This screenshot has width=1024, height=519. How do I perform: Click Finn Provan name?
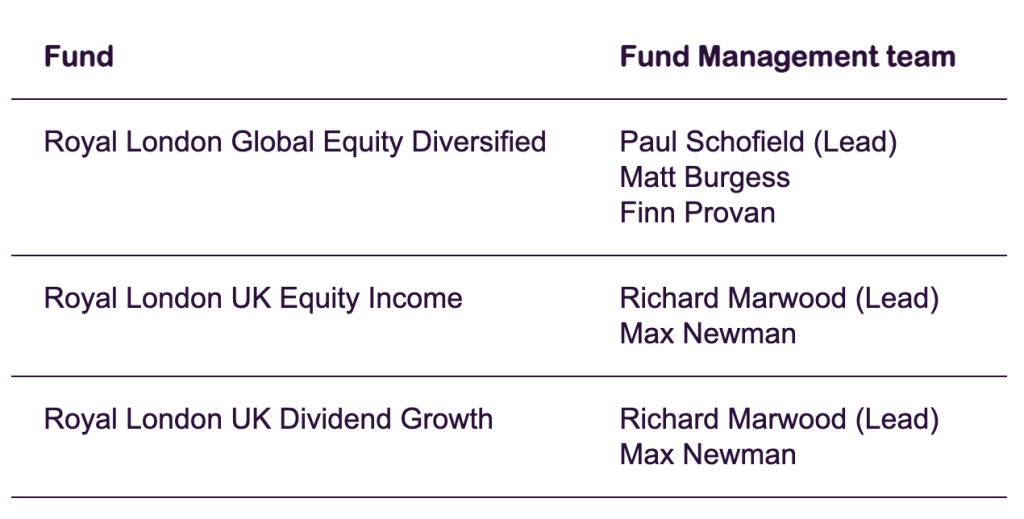point(697,213)
